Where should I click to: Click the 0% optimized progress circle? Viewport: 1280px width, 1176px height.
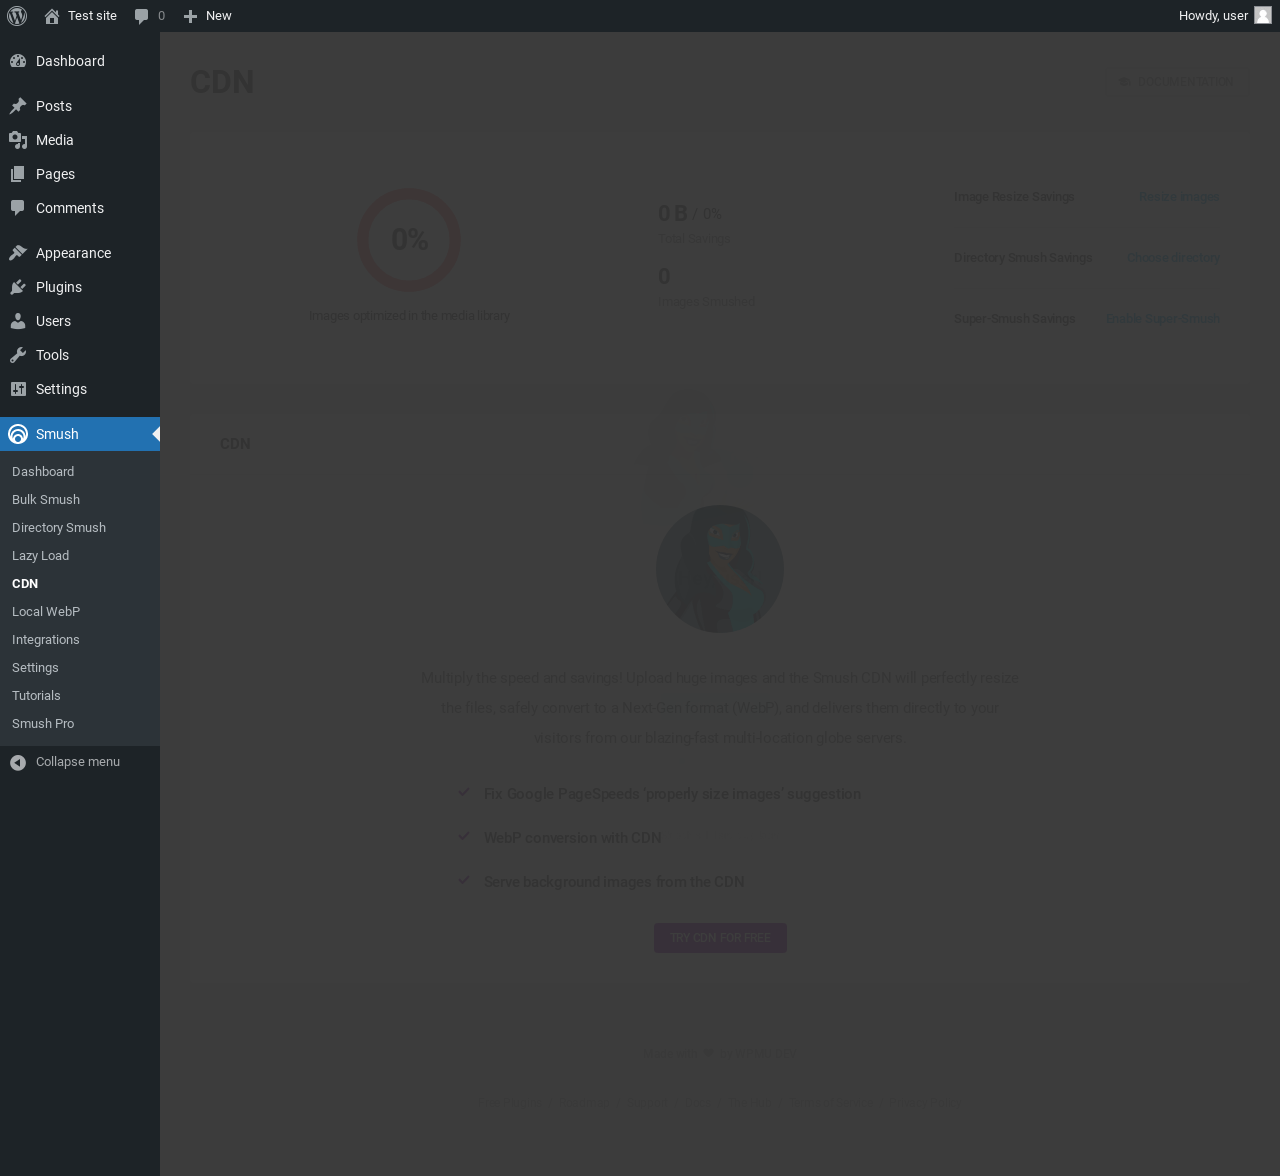tap(409, 240)
